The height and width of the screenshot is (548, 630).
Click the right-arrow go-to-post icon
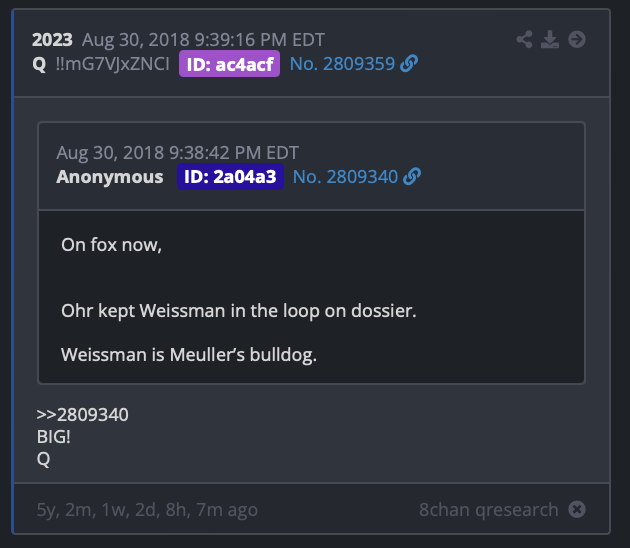[x=577, y=39]
